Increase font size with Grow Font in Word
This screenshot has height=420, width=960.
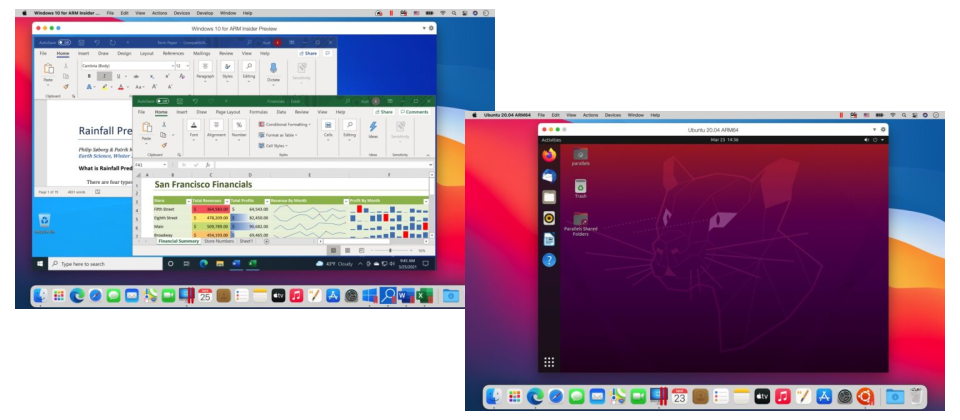[x=154, y=87]
